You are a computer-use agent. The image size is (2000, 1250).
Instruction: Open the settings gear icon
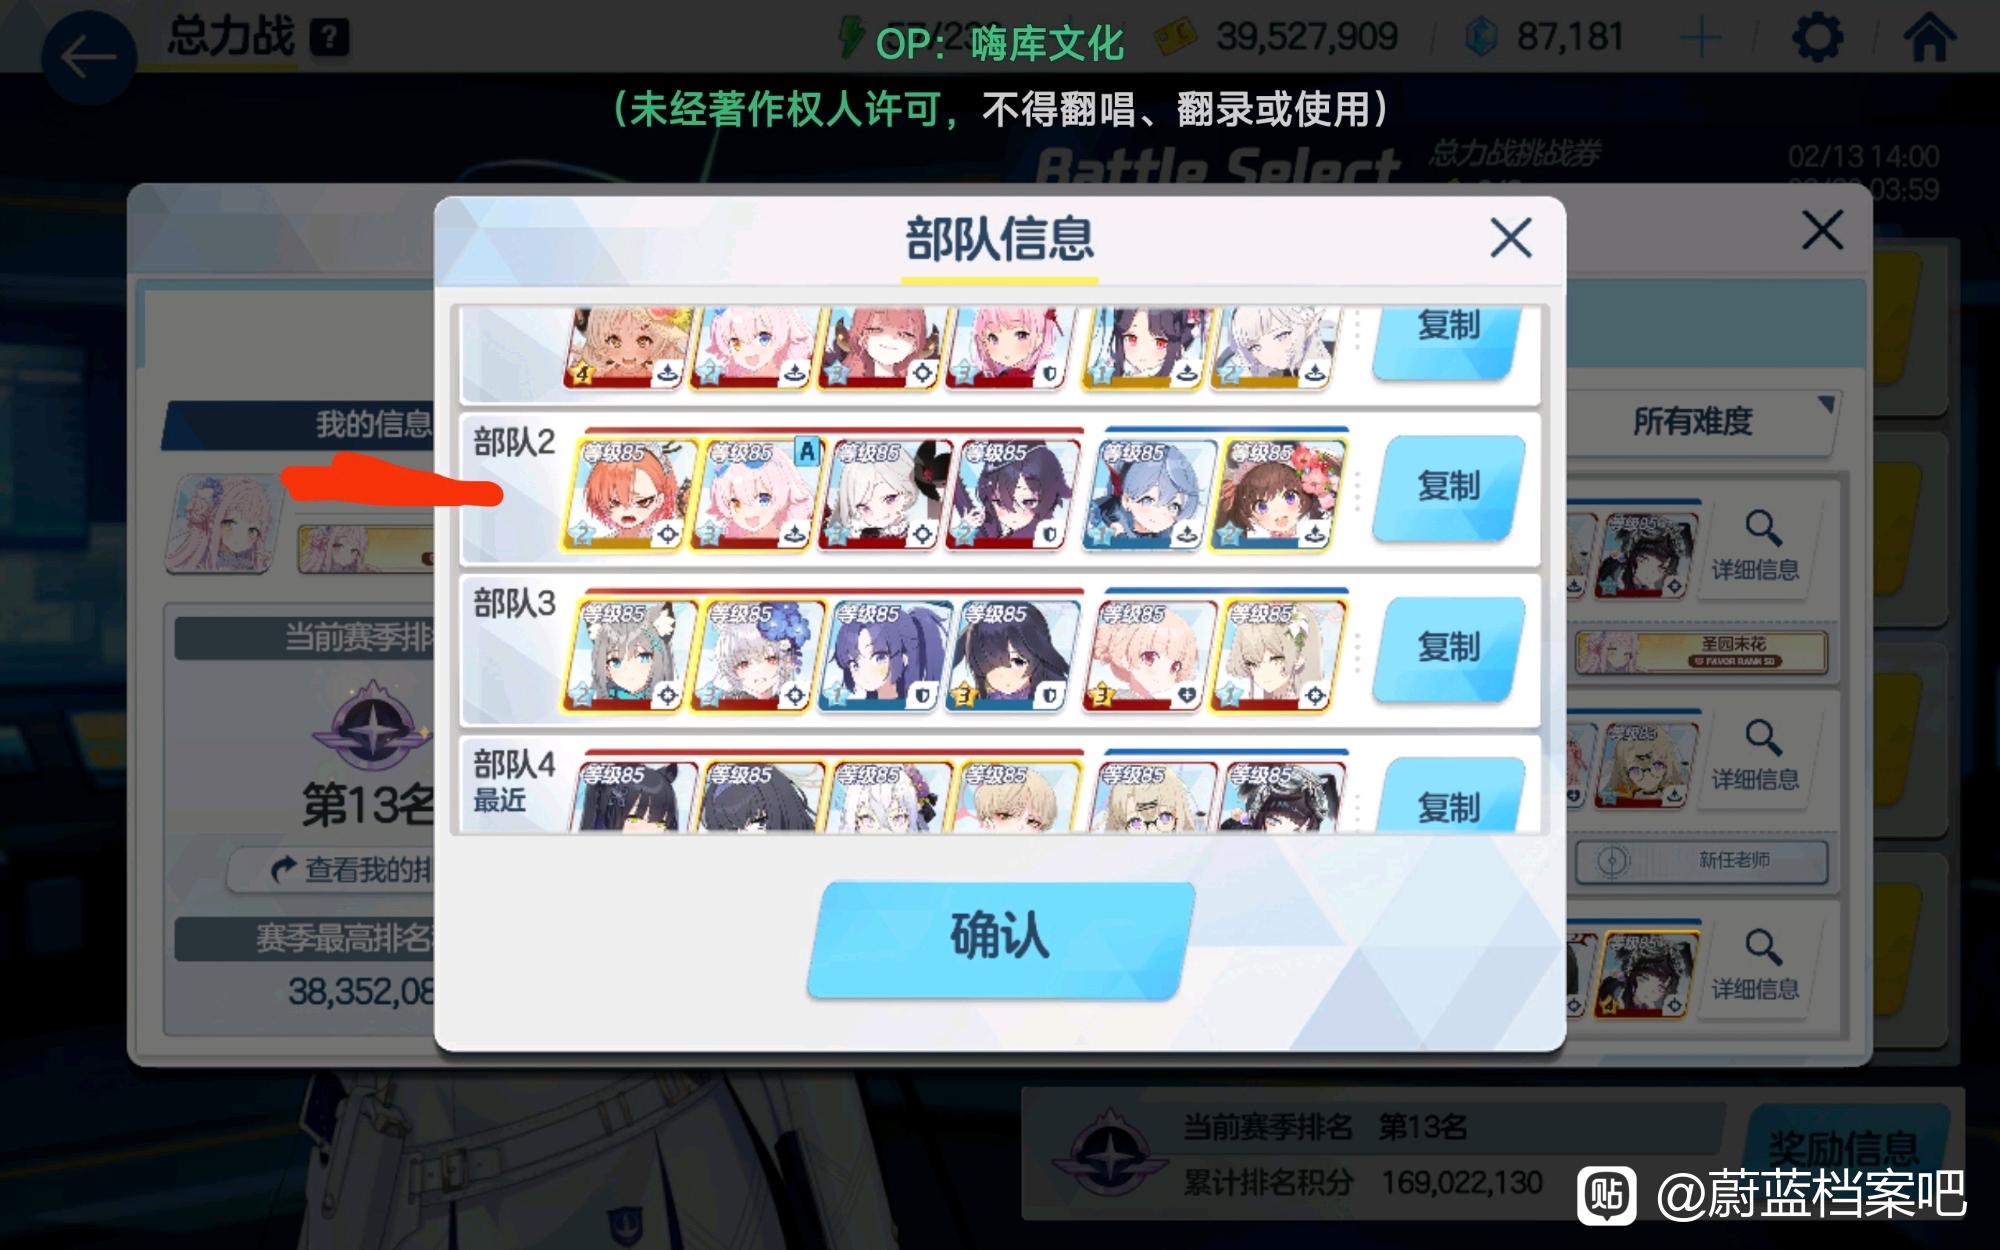click(x=1818, y=38)
